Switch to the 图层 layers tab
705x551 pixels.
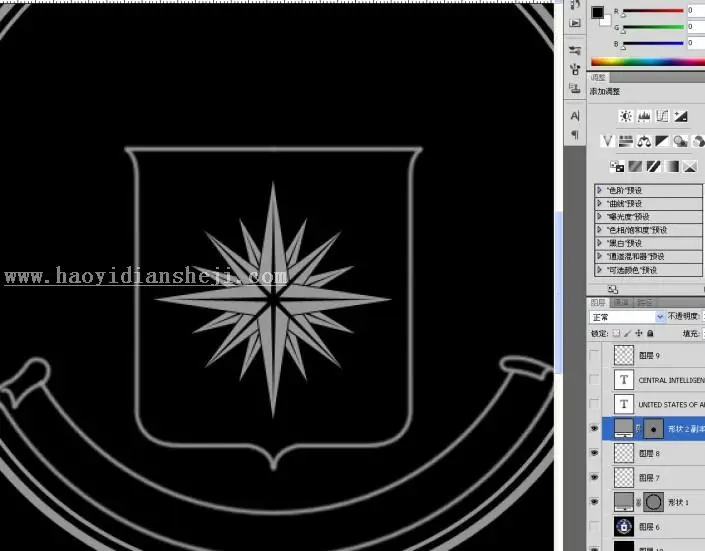(598, 302)
